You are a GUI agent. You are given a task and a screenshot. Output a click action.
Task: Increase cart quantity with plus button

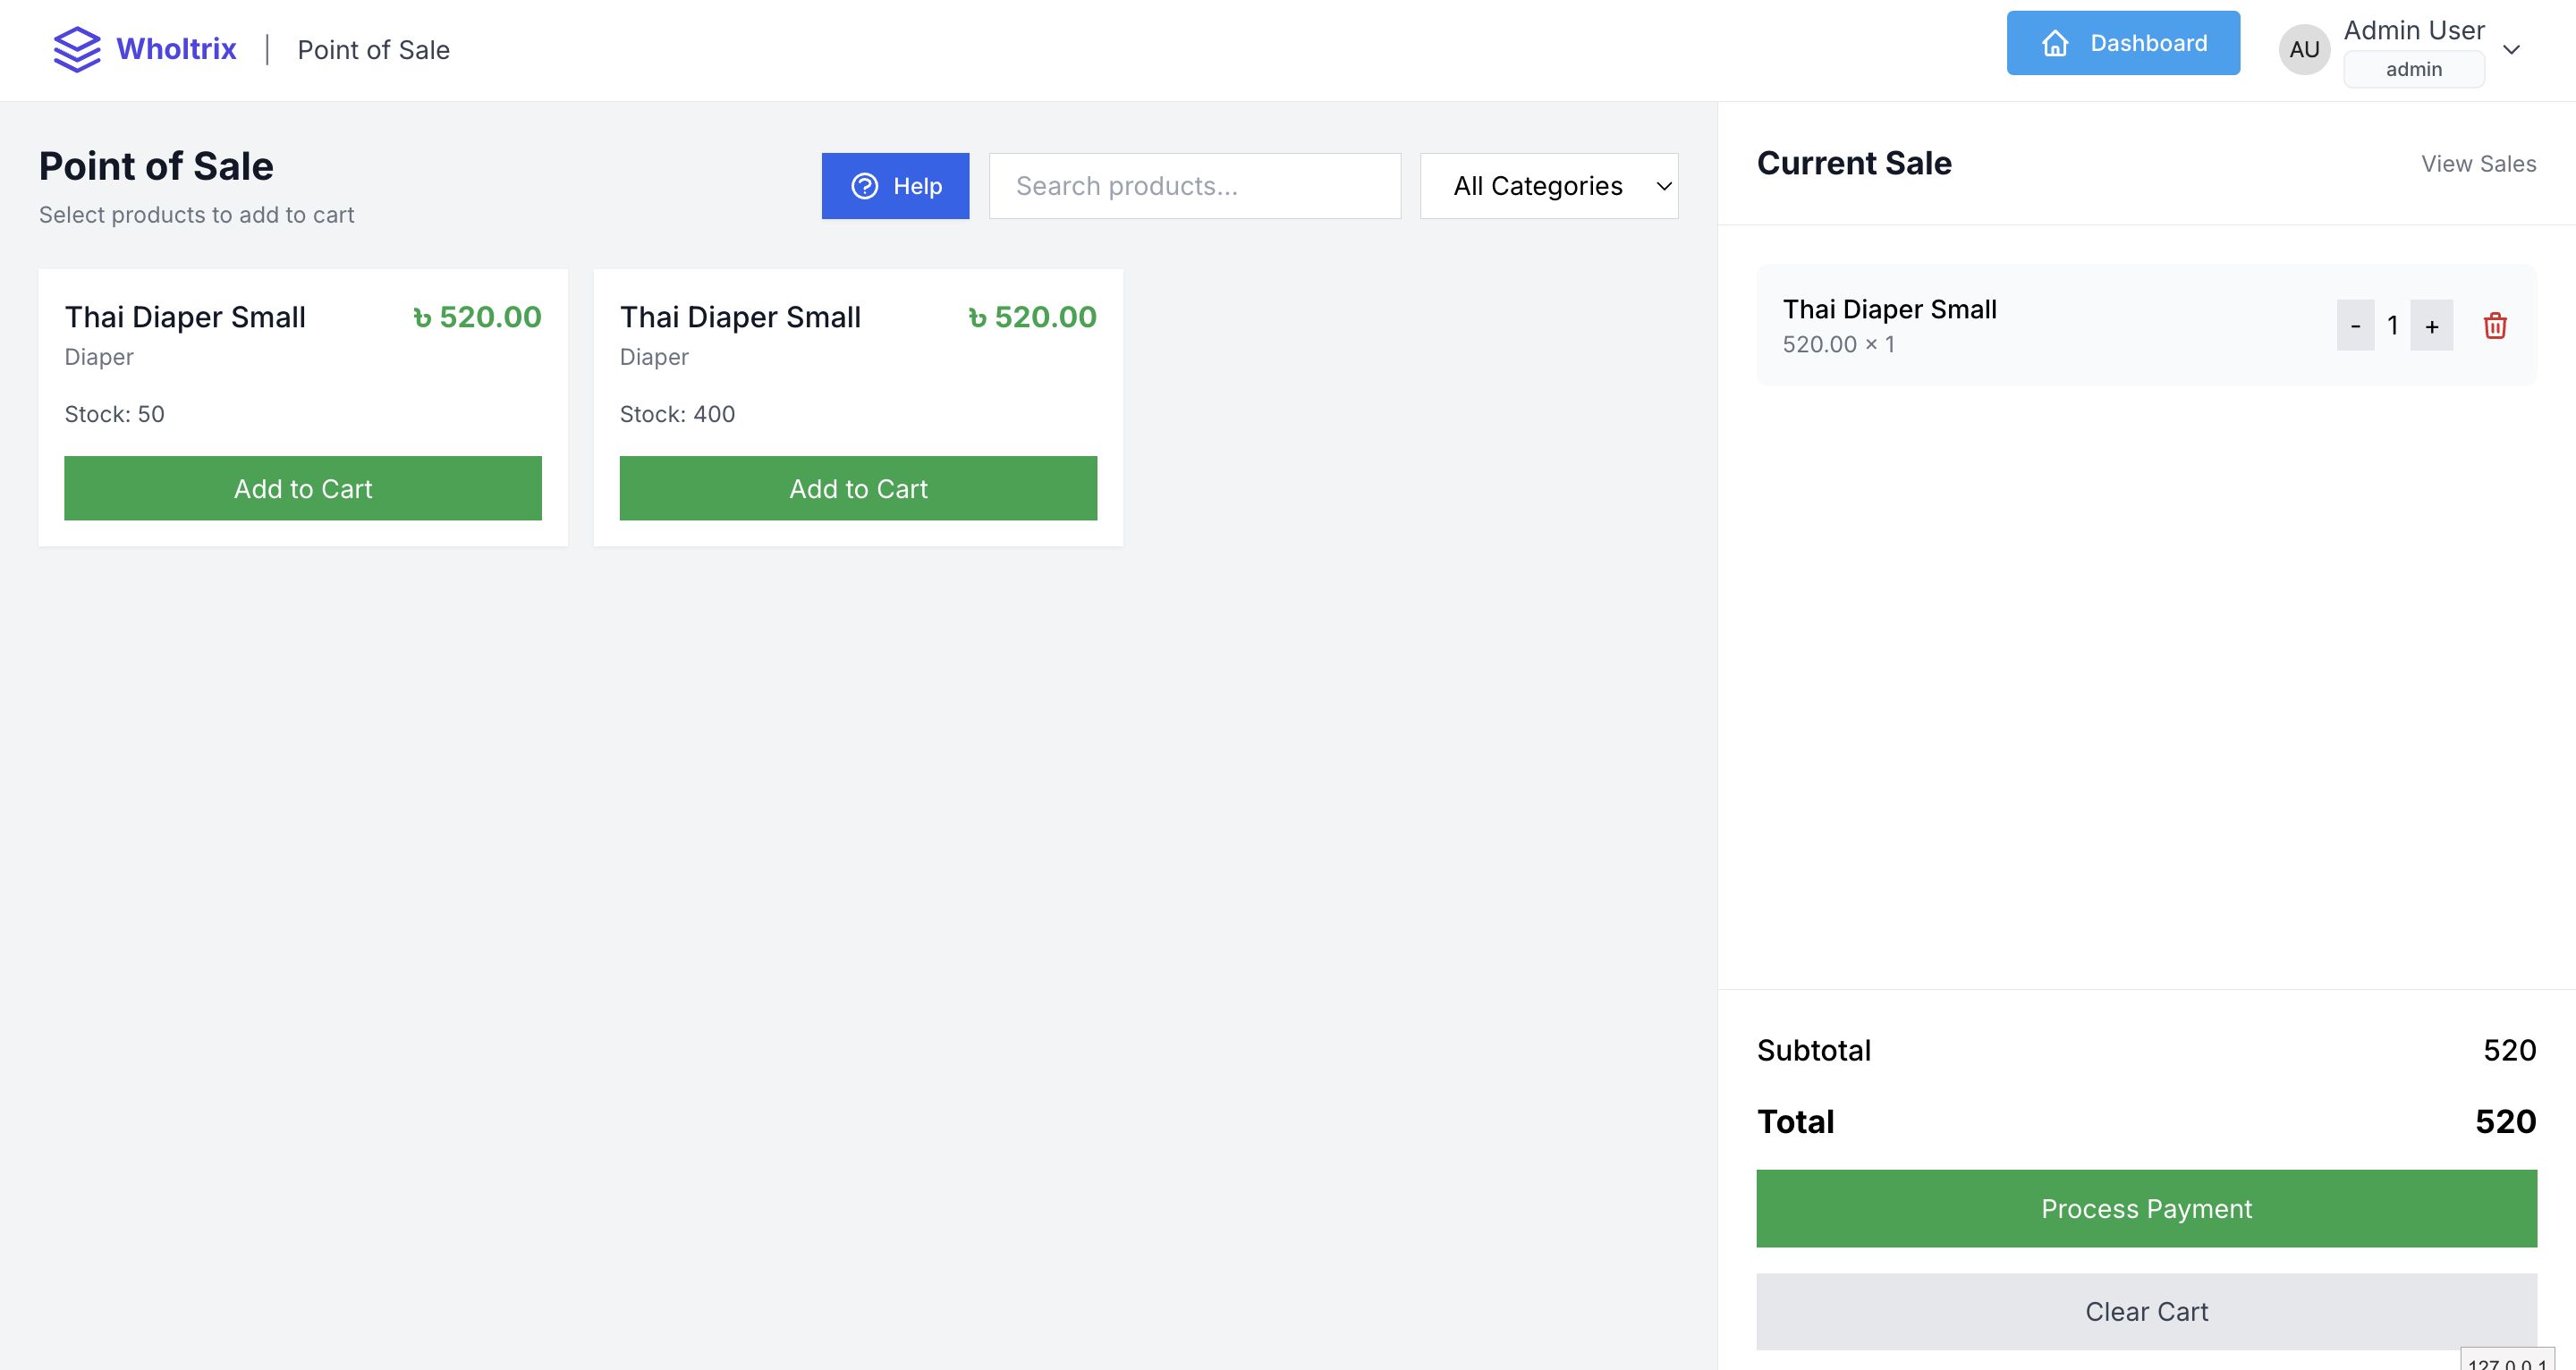[2431, 326]
